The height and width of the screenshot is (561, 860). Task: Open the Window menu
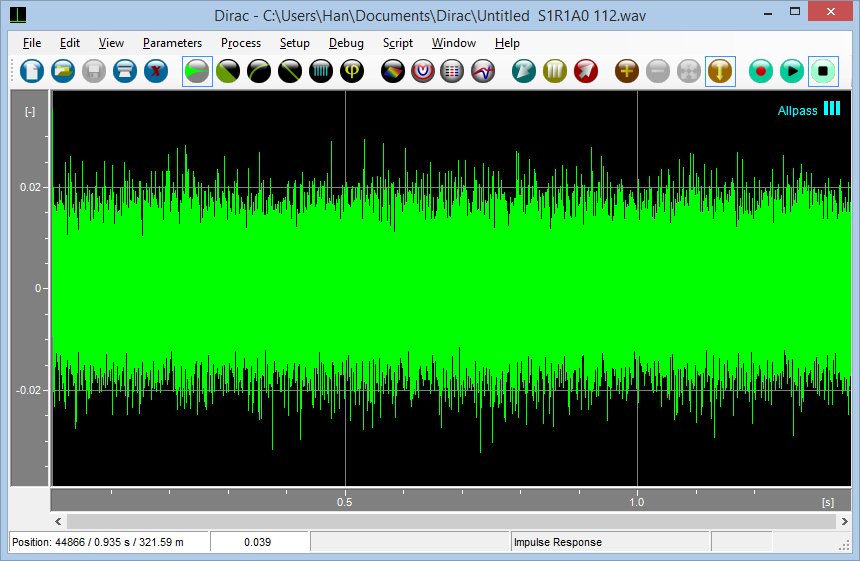tap(454, 43)
